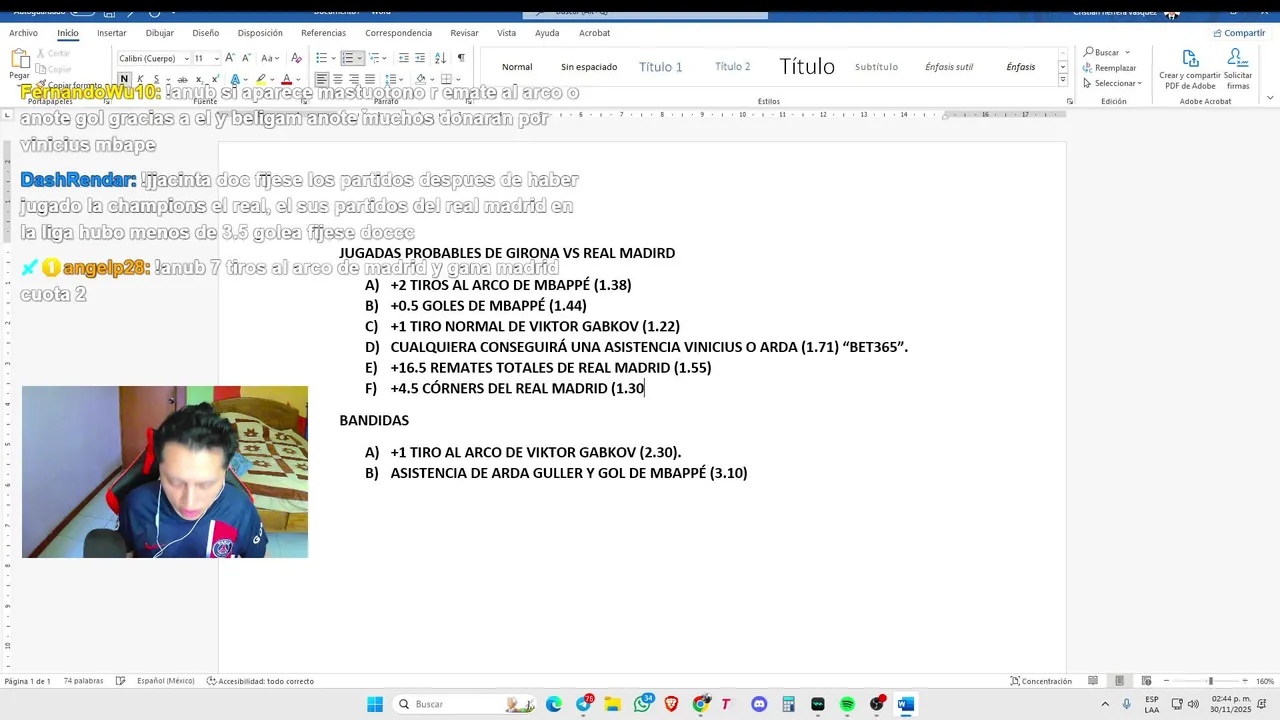1280x720 pixels.
Task: Open the font color dropdown arrow
Action: (x=298, y=79)
